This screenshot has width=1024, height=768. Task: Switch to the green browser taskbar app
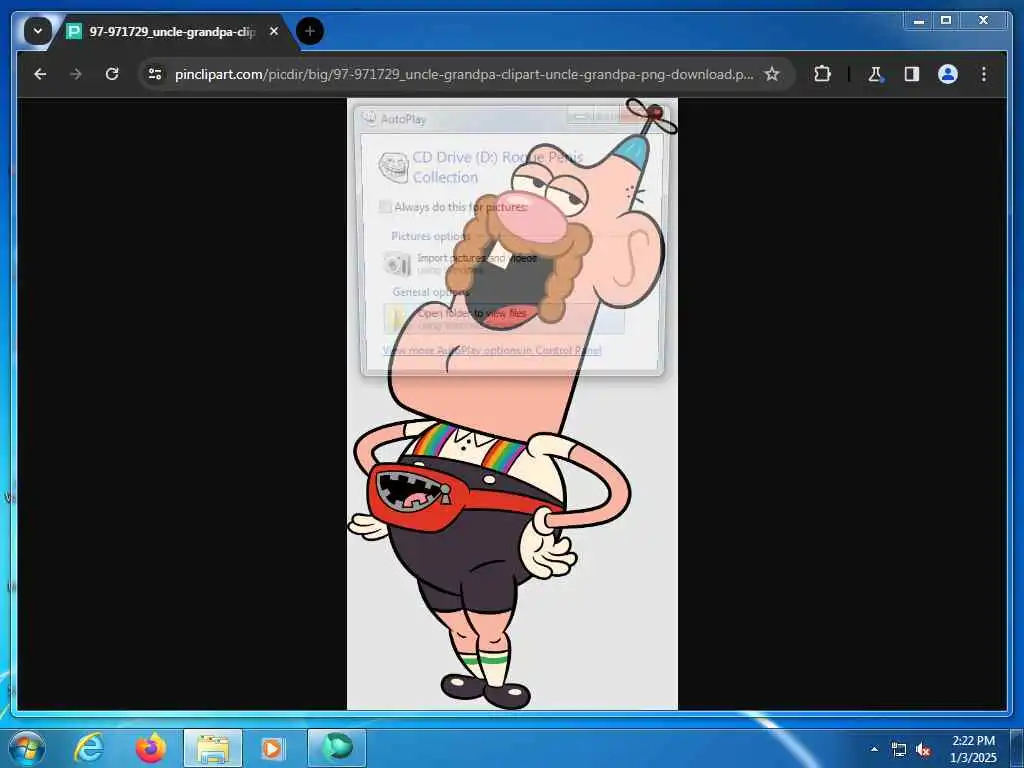(337, 748)
